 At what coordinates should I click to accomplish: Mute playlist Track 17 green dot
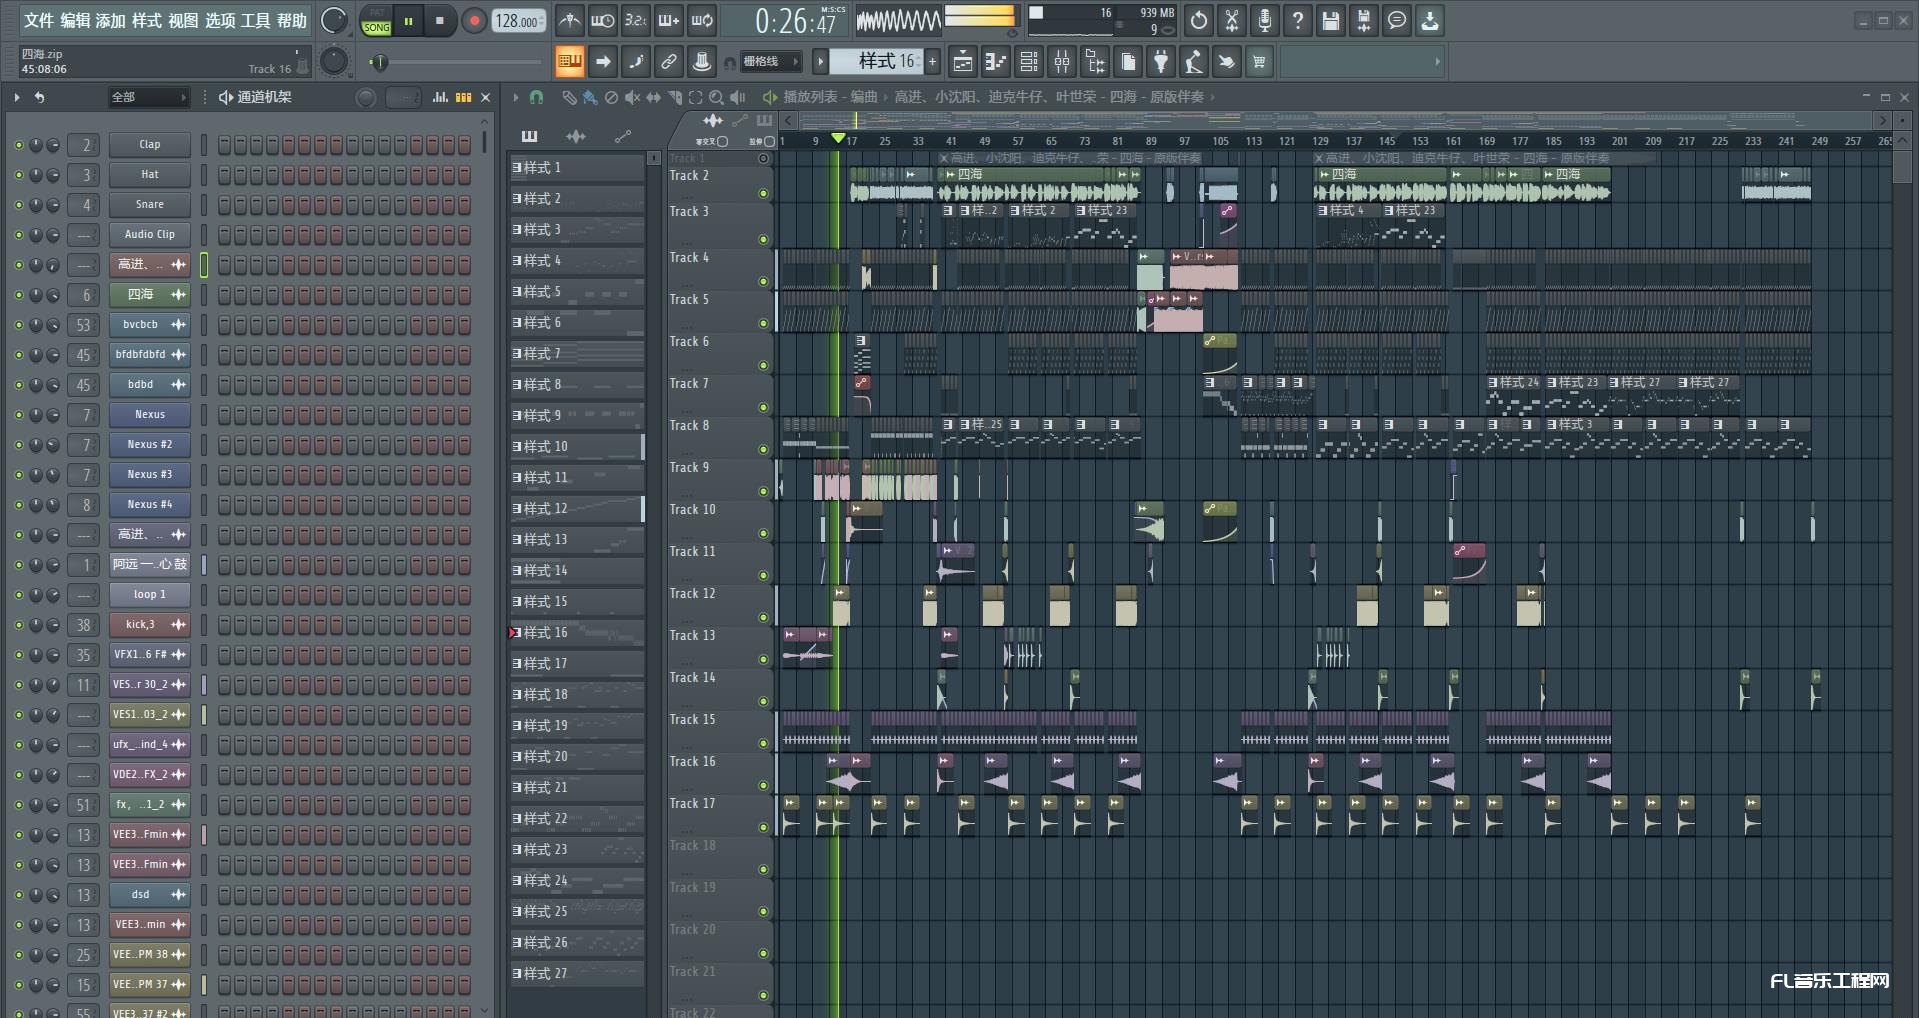point(763,827)
